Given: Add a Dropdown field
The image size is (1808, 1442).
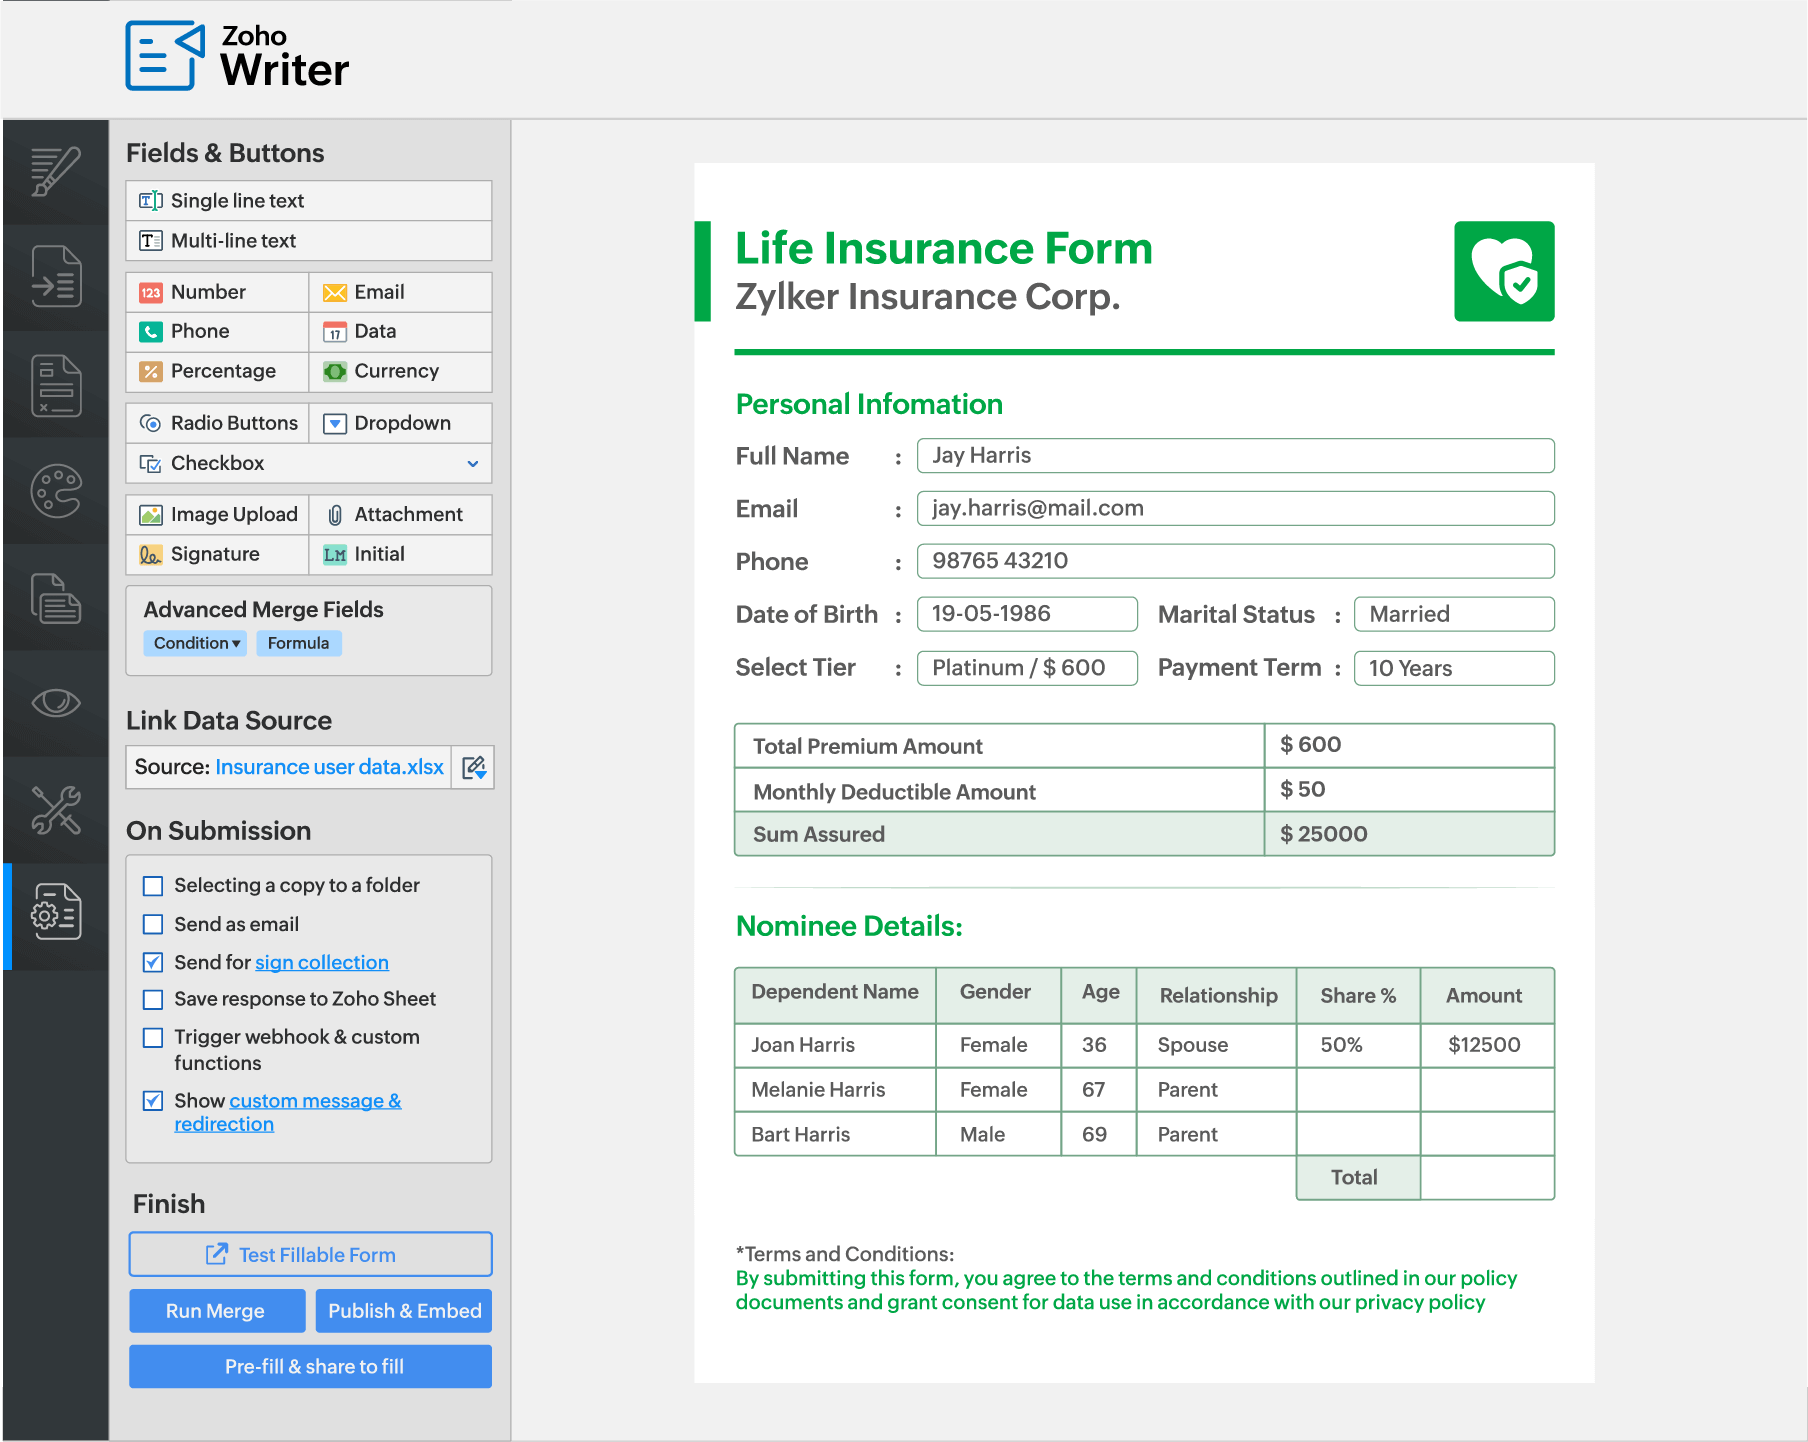Looking at the screenshot, I should point(400,423).
